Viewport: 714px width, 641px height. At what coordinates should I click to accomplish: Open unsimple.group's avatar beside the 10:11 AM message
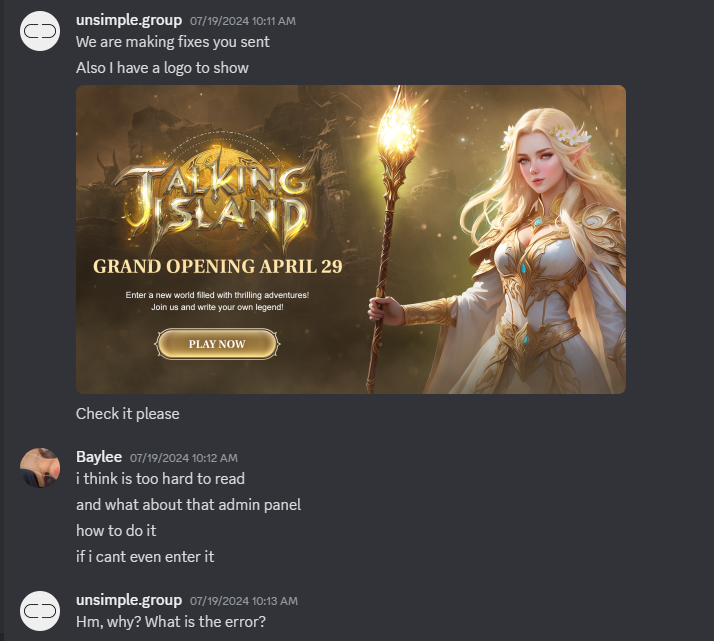pyautogui.click(x=40, y=31)
